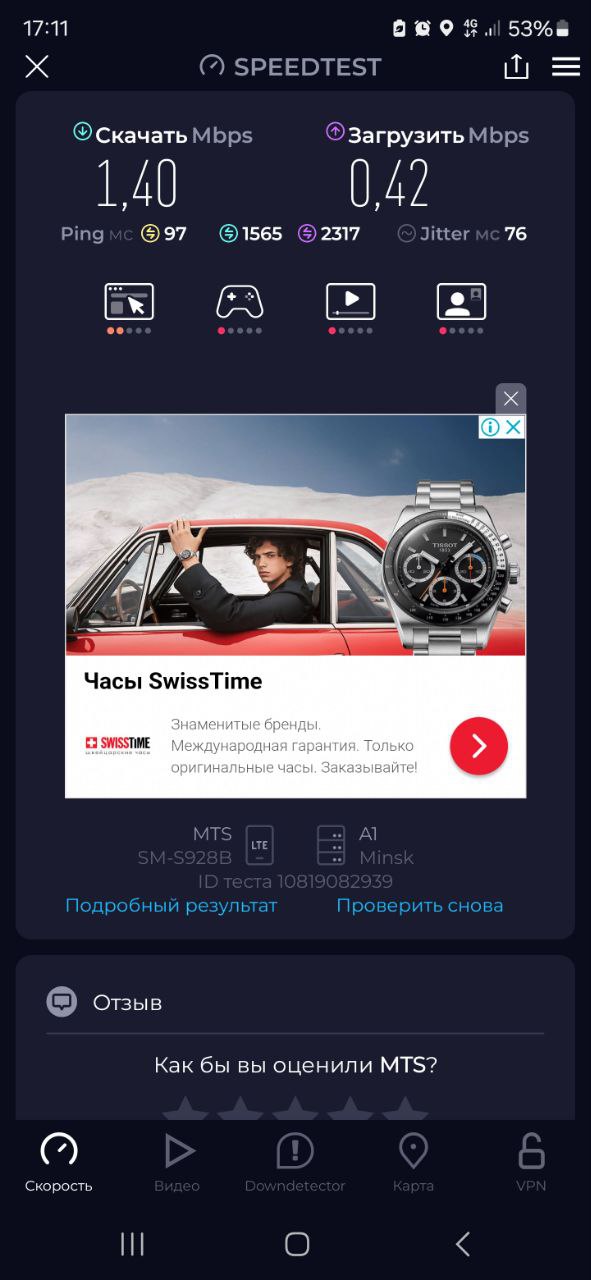Tap the share icon in the header

(515, 67)
